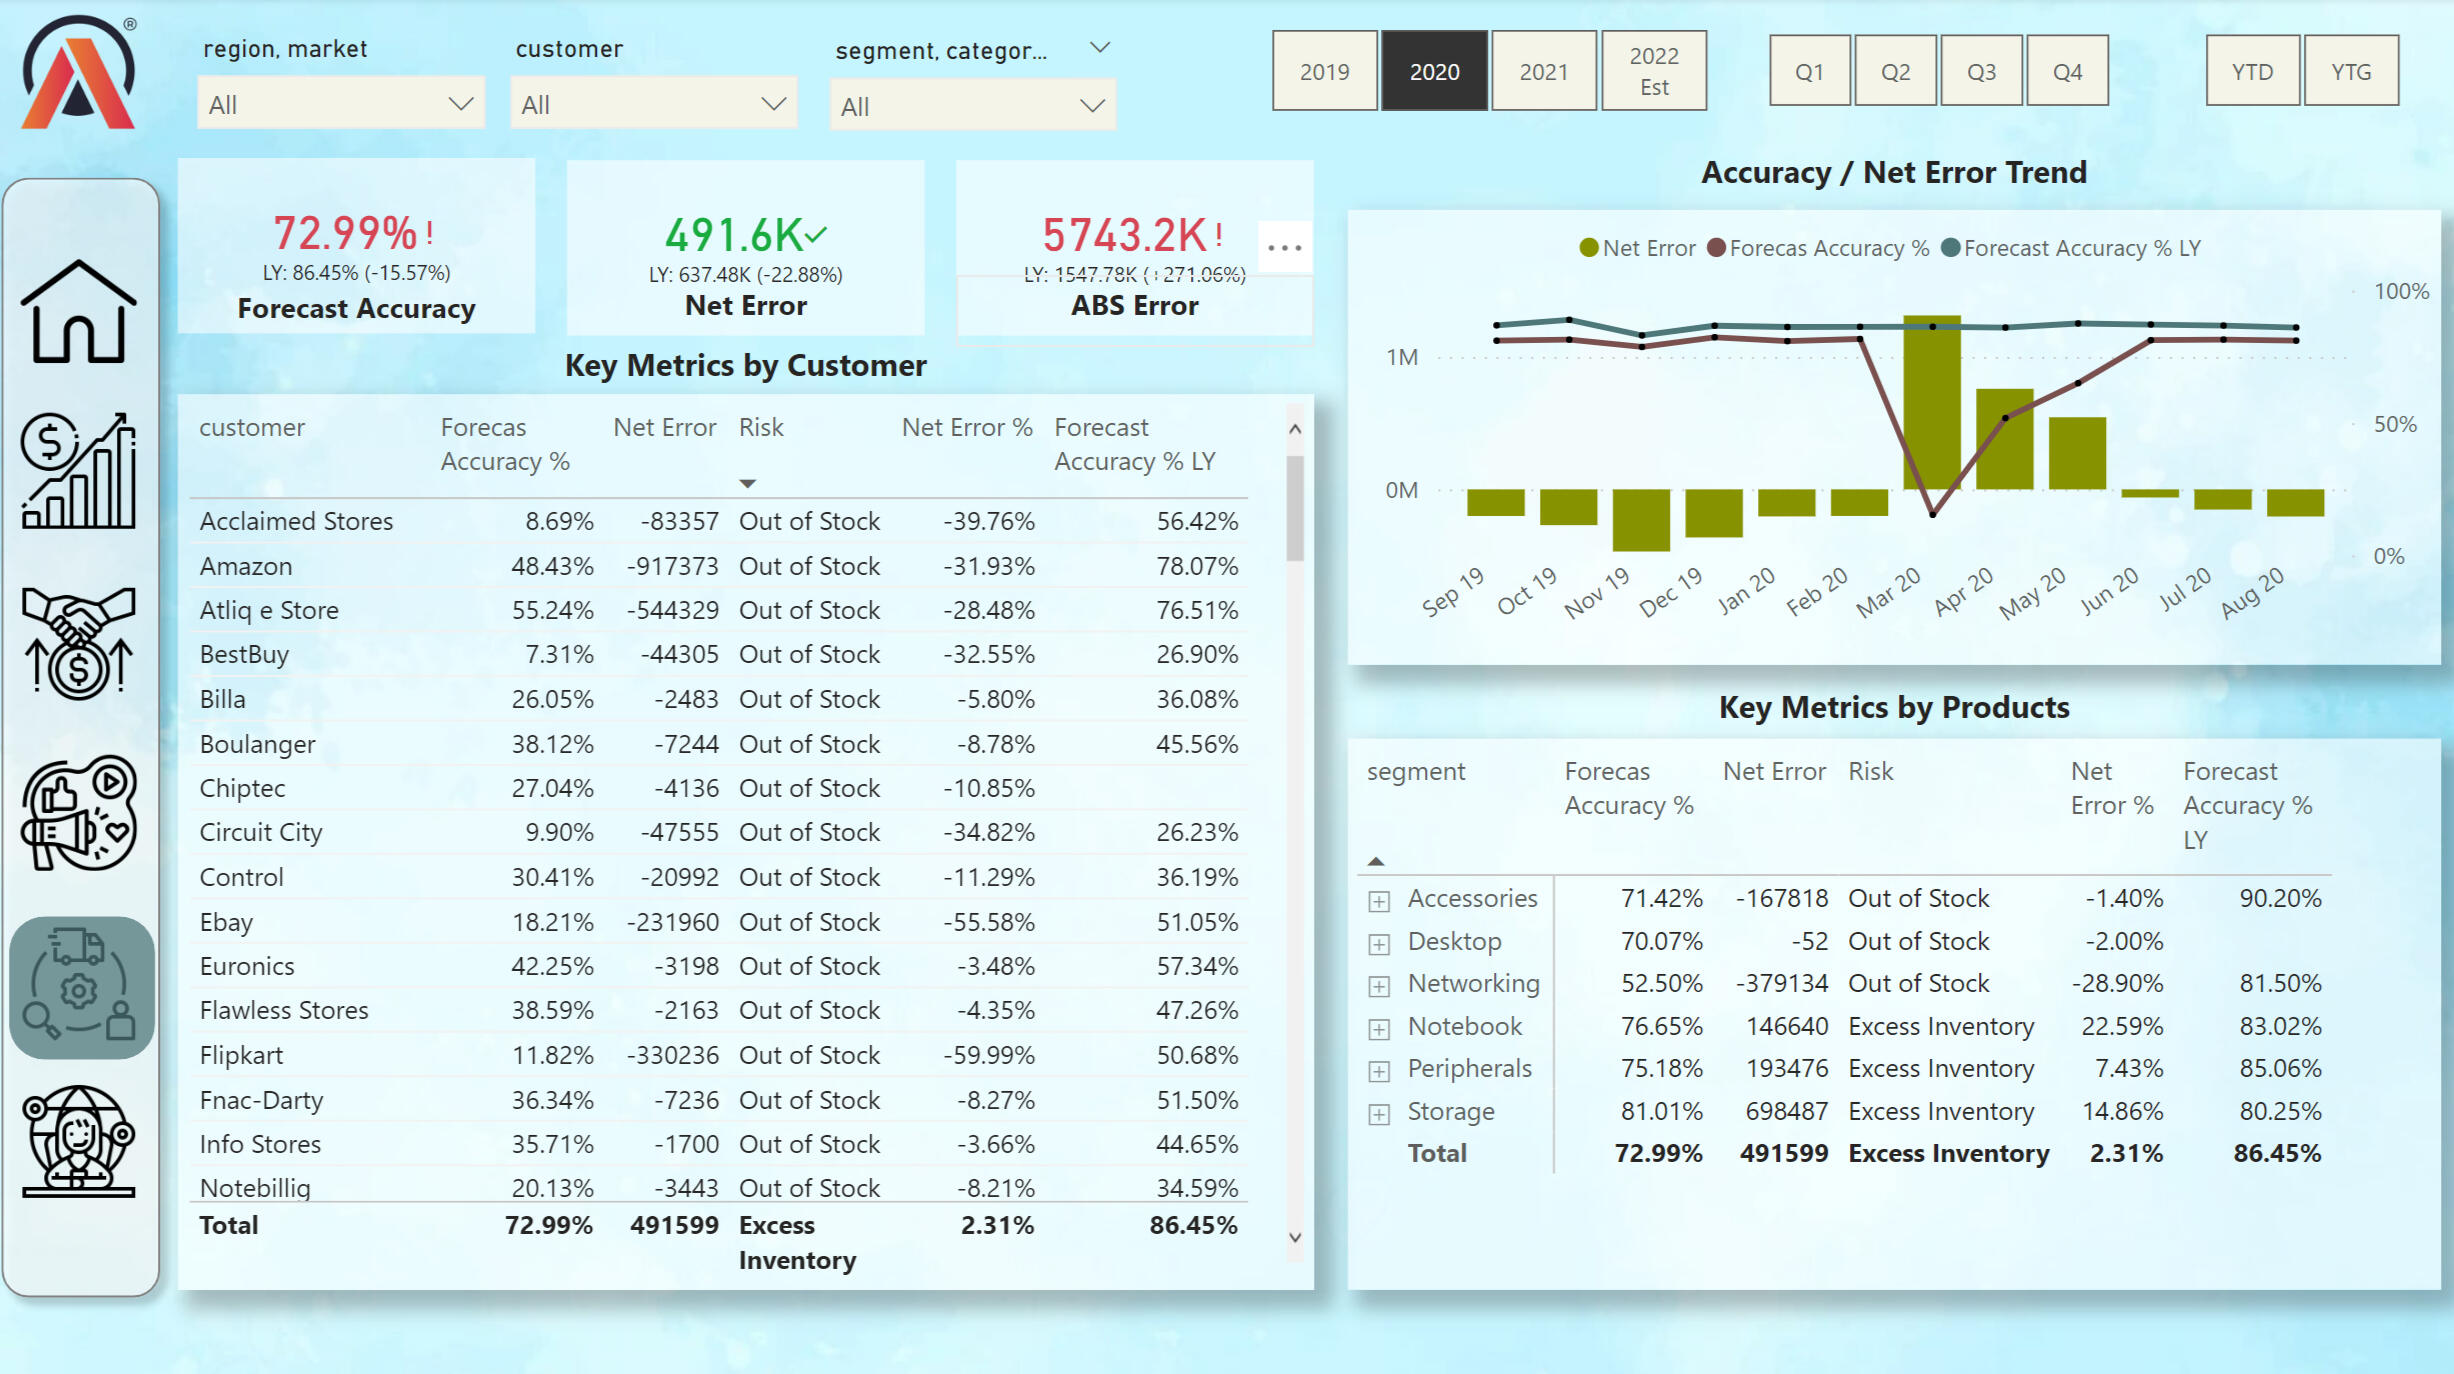Sort by Net Error % customer column
Screen dimensions: 2454x1374
point(966,428)
